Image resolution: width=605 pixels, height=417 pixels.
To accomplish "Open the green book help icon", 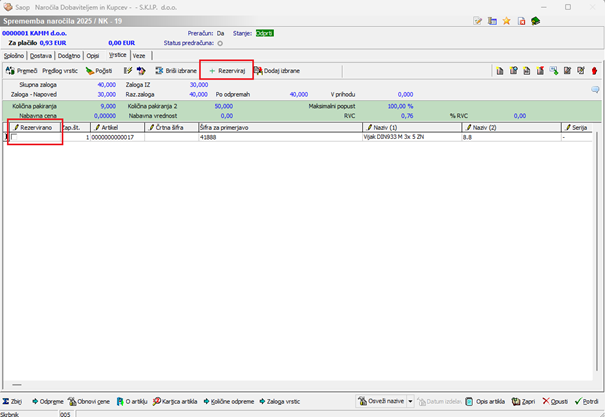I will click(535, 21).
